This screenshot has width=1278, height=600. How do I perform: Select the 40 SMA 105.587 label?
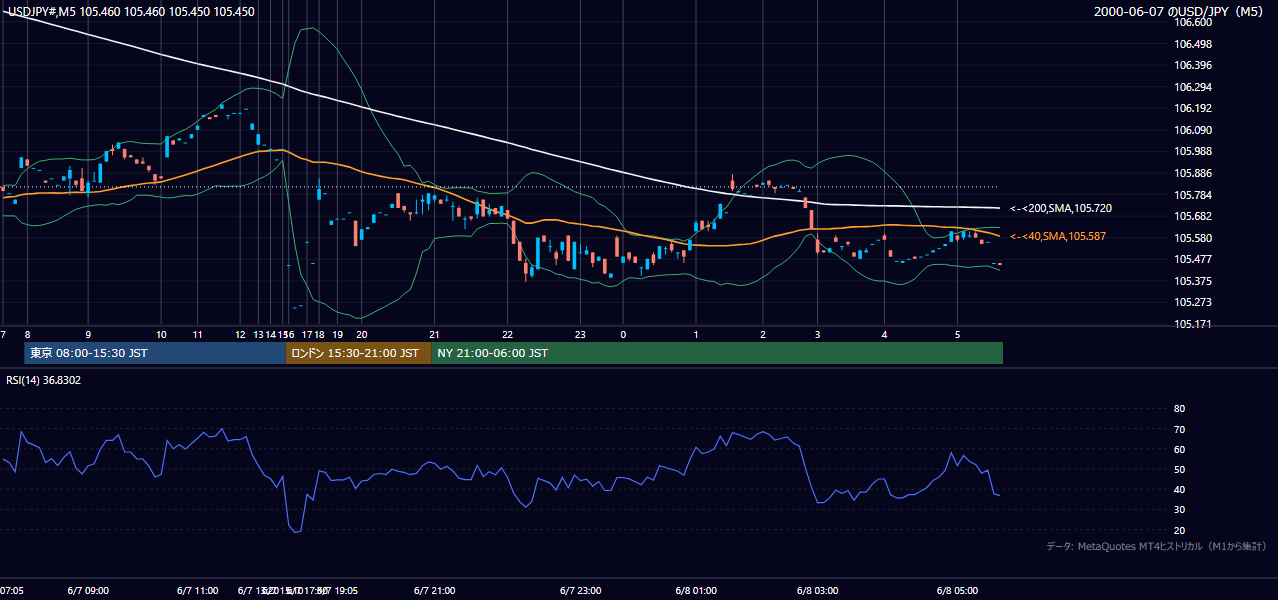coord(1058,236)
